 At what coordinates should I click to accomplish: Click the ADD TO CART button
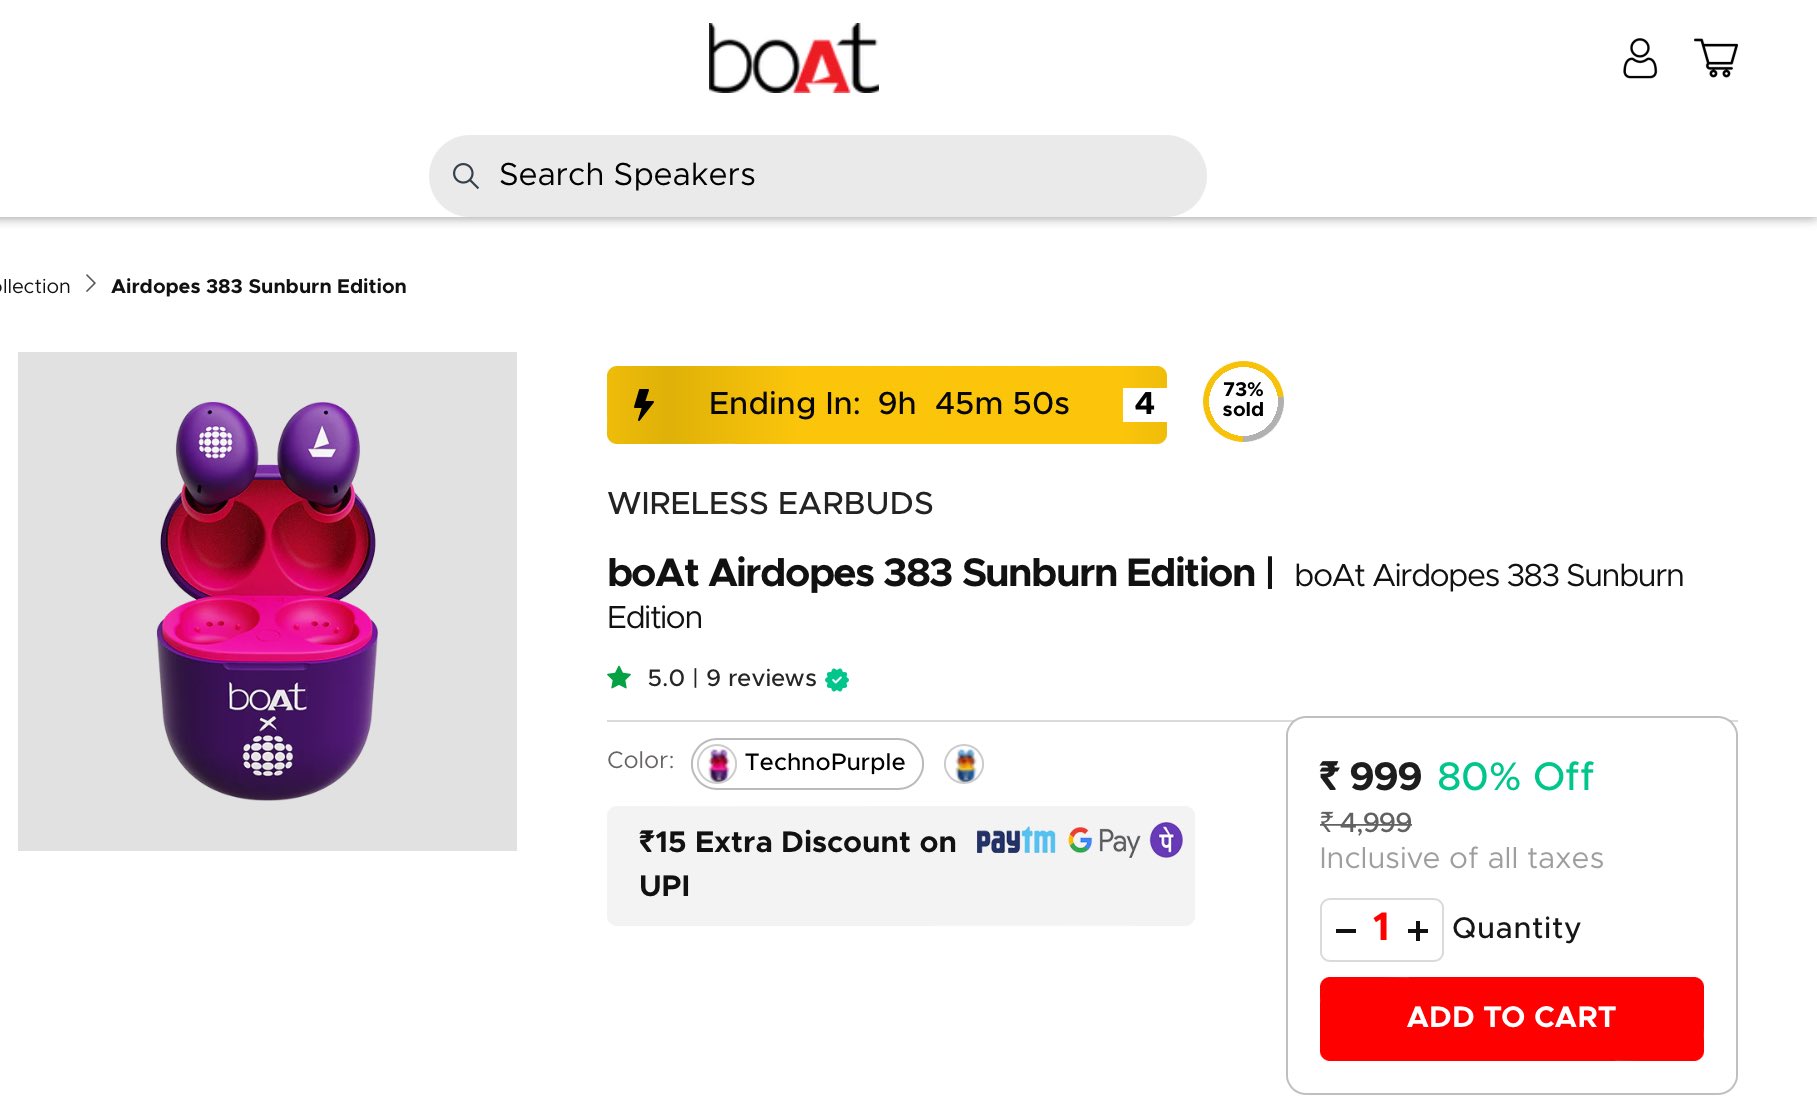coord(1511,1018)
